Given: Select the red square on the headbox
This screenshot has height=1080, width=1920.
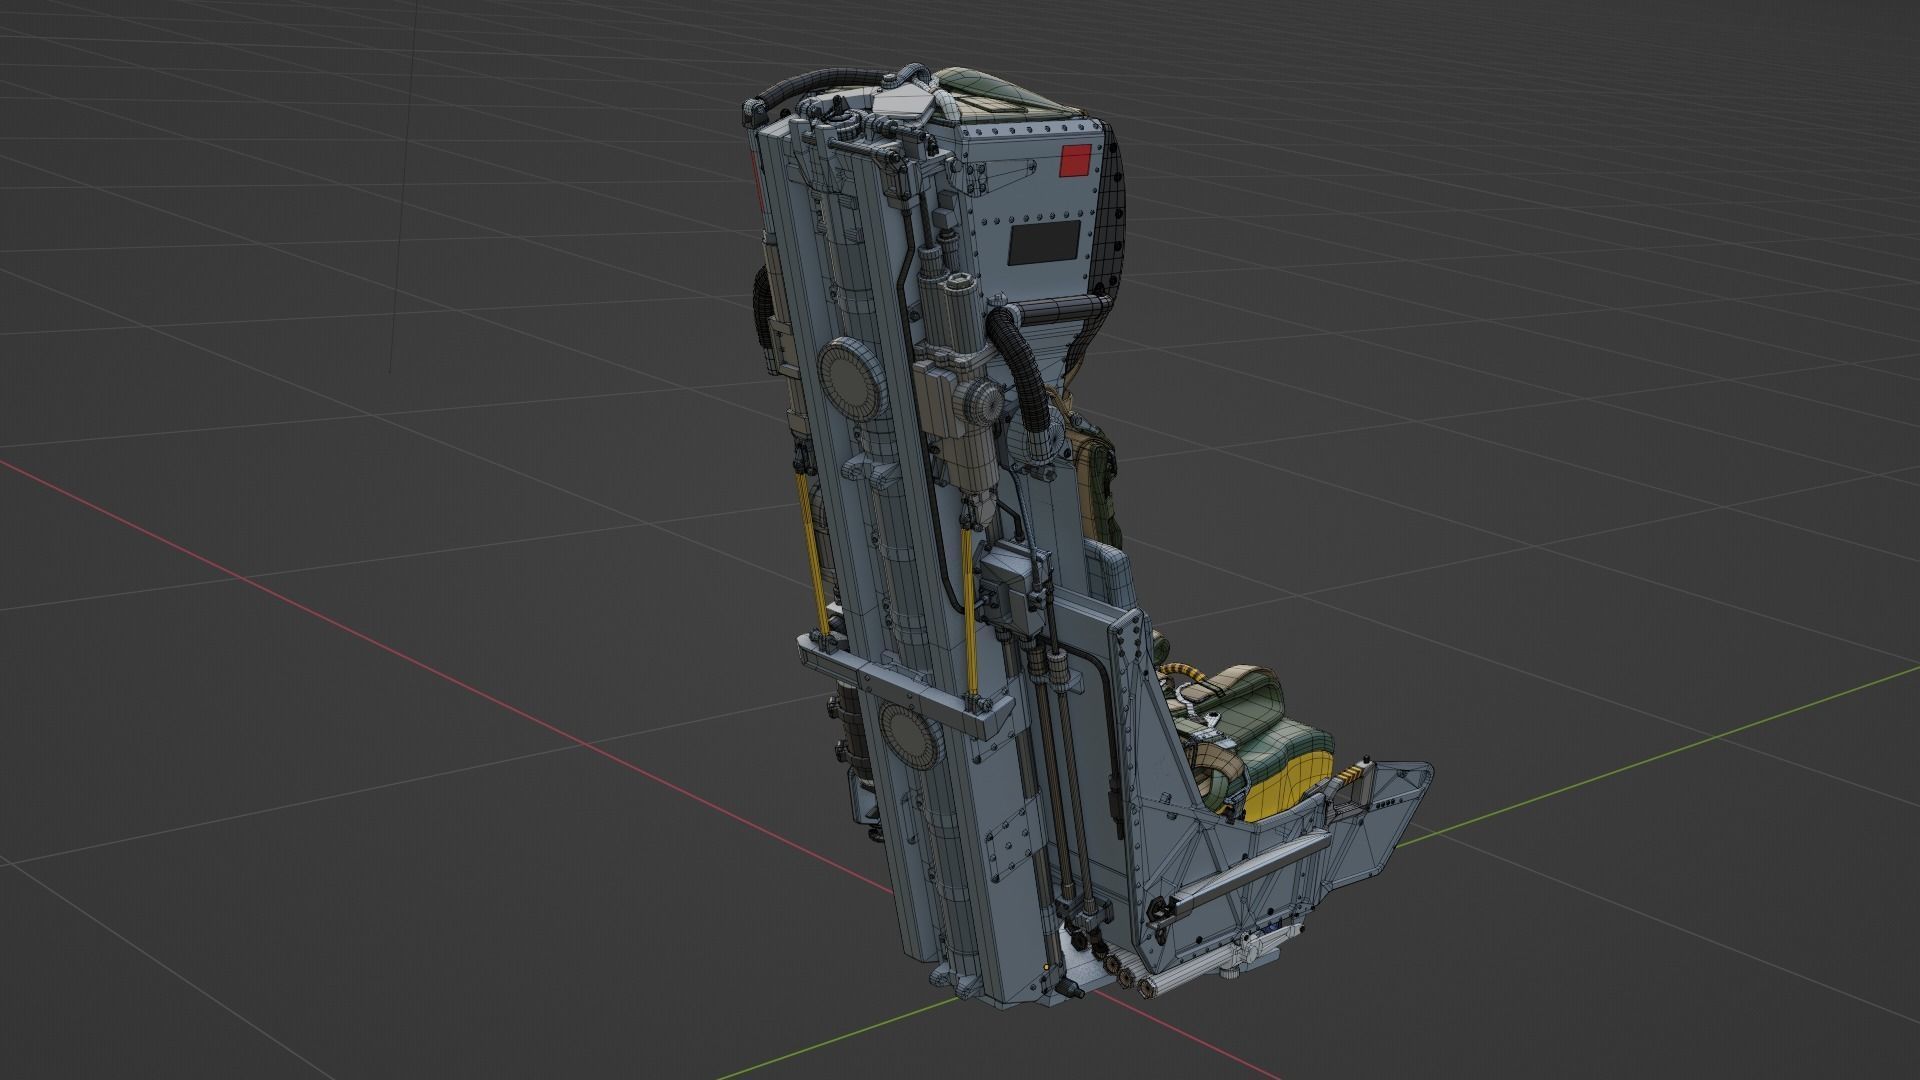Looking at the screenshot, I should (1075, 161).
